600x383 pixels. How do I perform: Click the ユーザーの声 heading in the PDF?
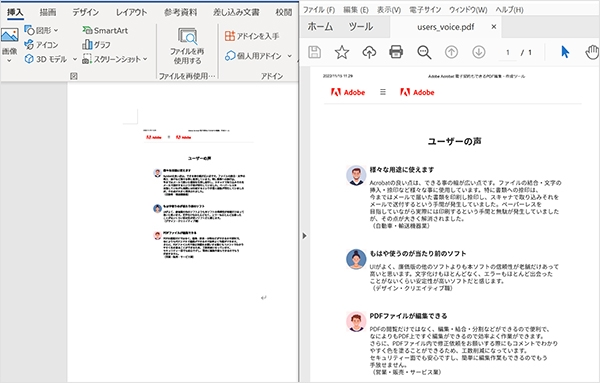point(454,141)
